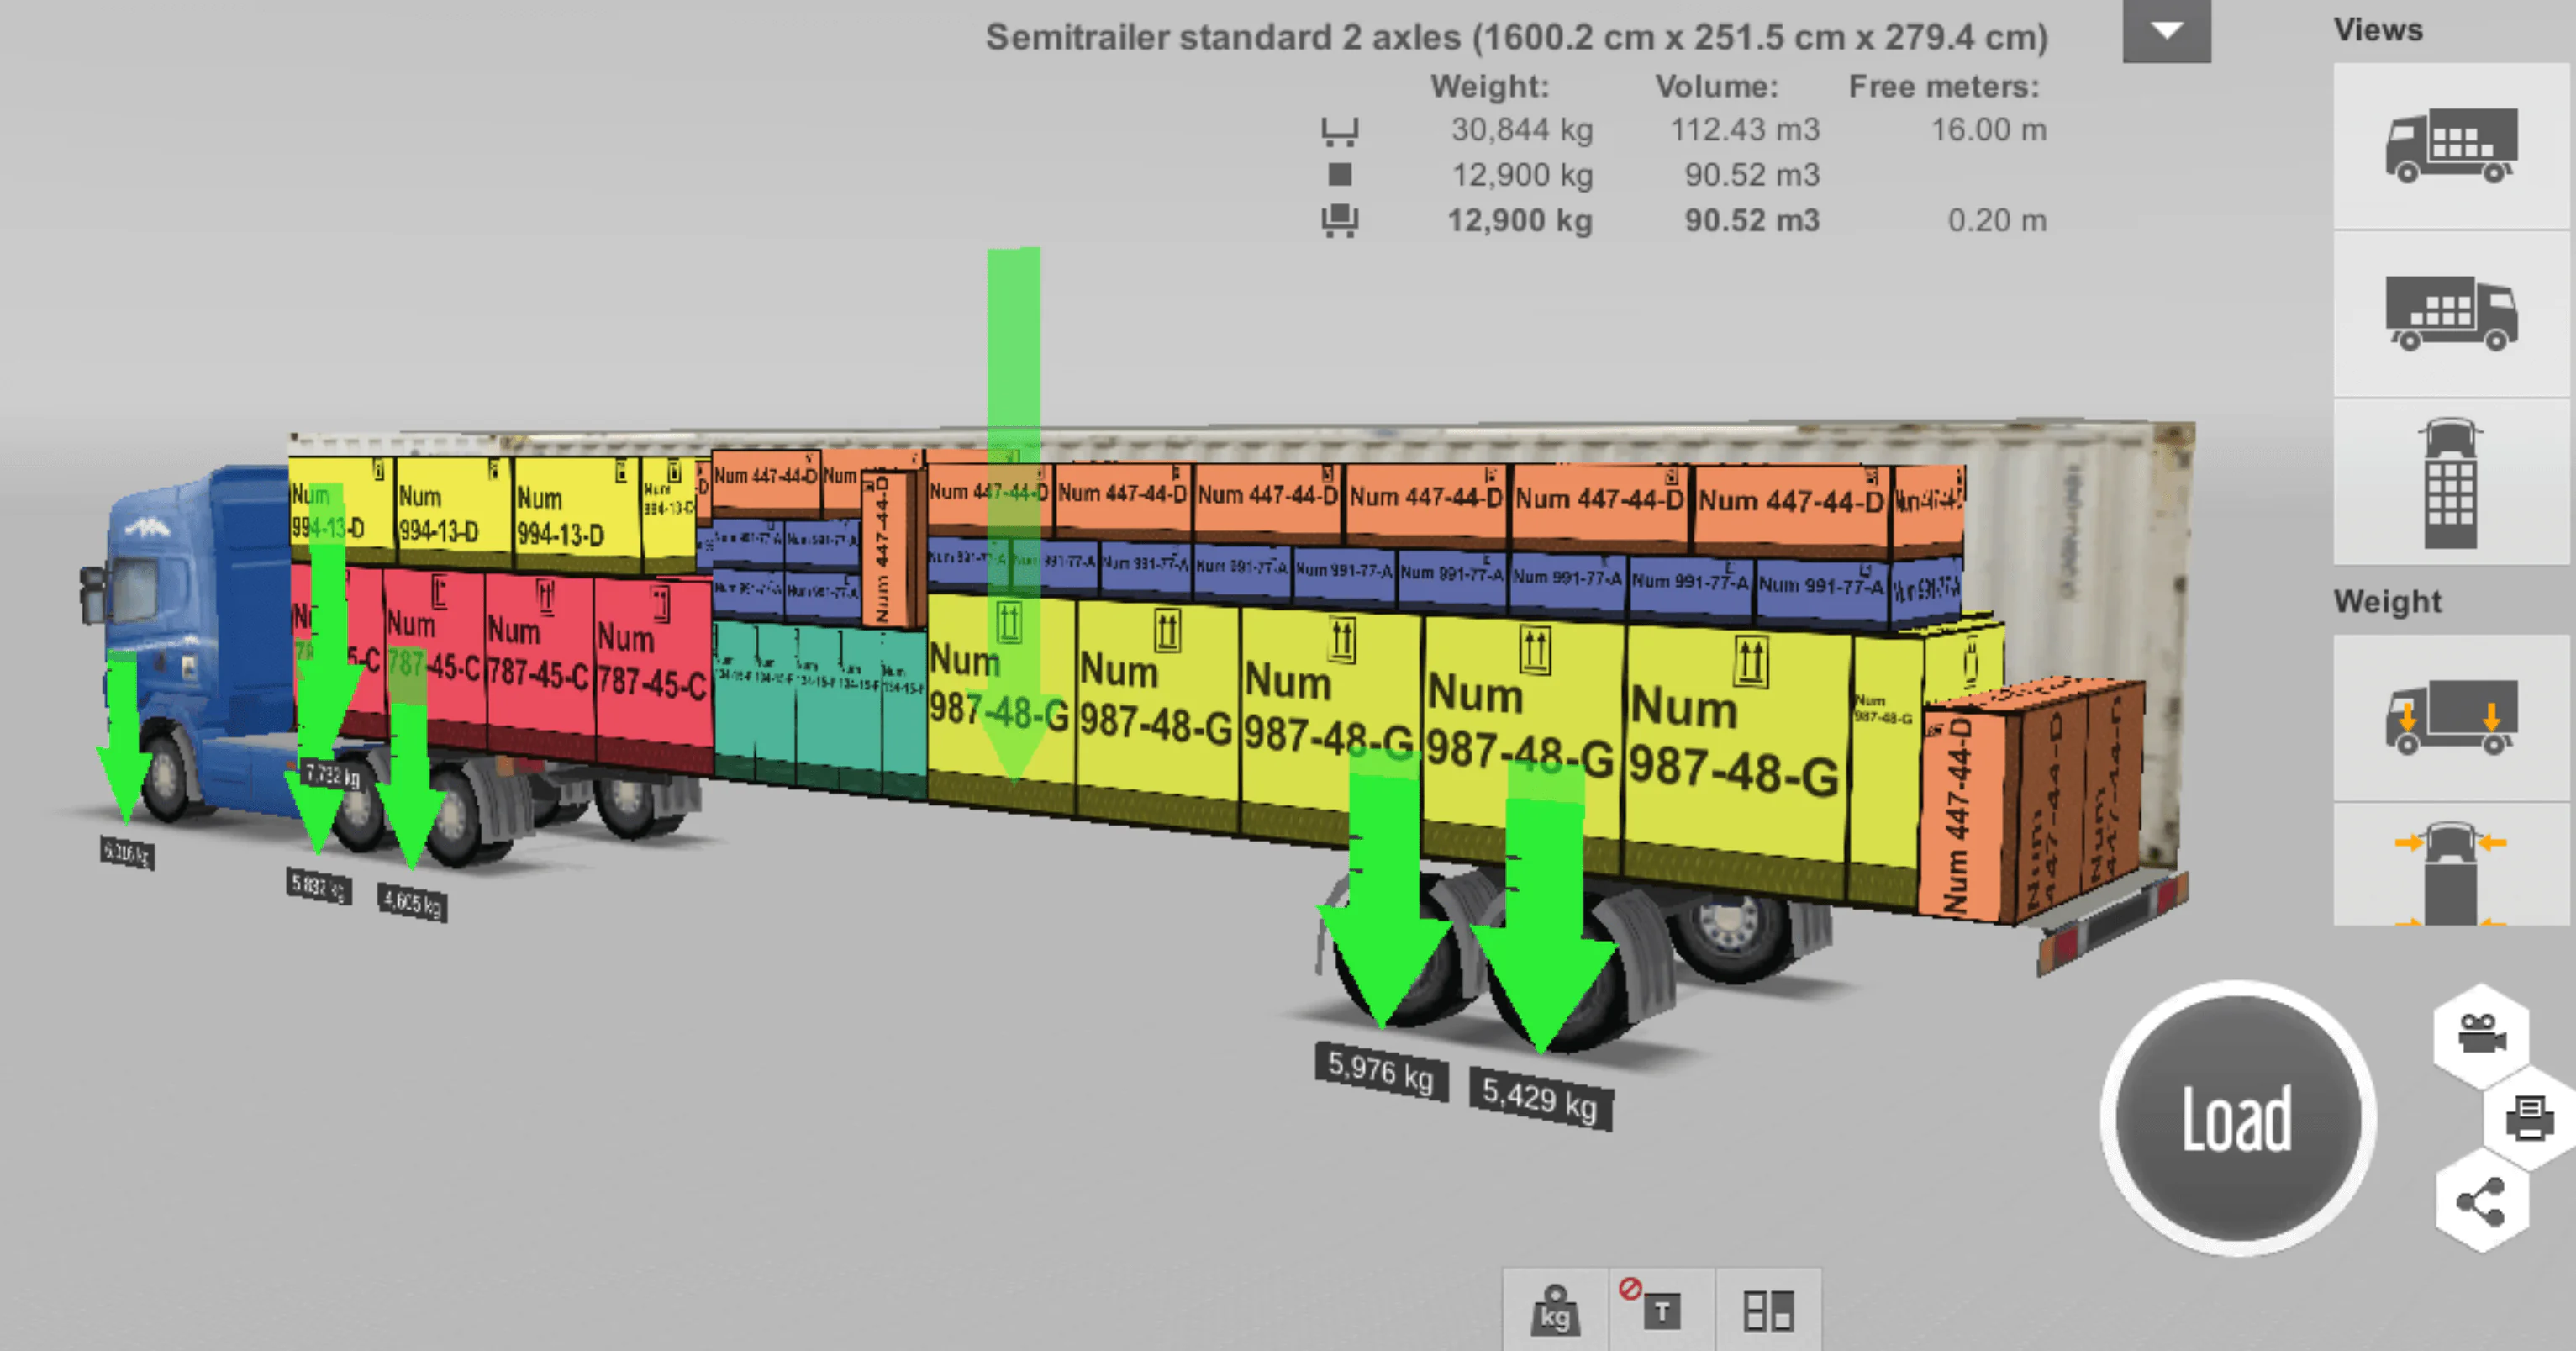Select the right side truck view
The width and height of the screenshot is (2576, 1351).
(2451, 314)
